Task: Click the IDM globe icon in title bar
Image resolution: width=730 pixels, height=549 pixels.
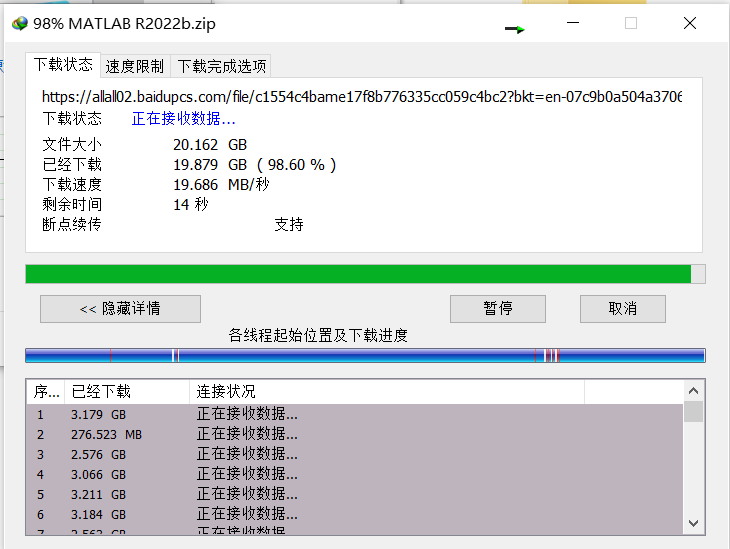Action: pyautogui.click(x=20, y=23)
